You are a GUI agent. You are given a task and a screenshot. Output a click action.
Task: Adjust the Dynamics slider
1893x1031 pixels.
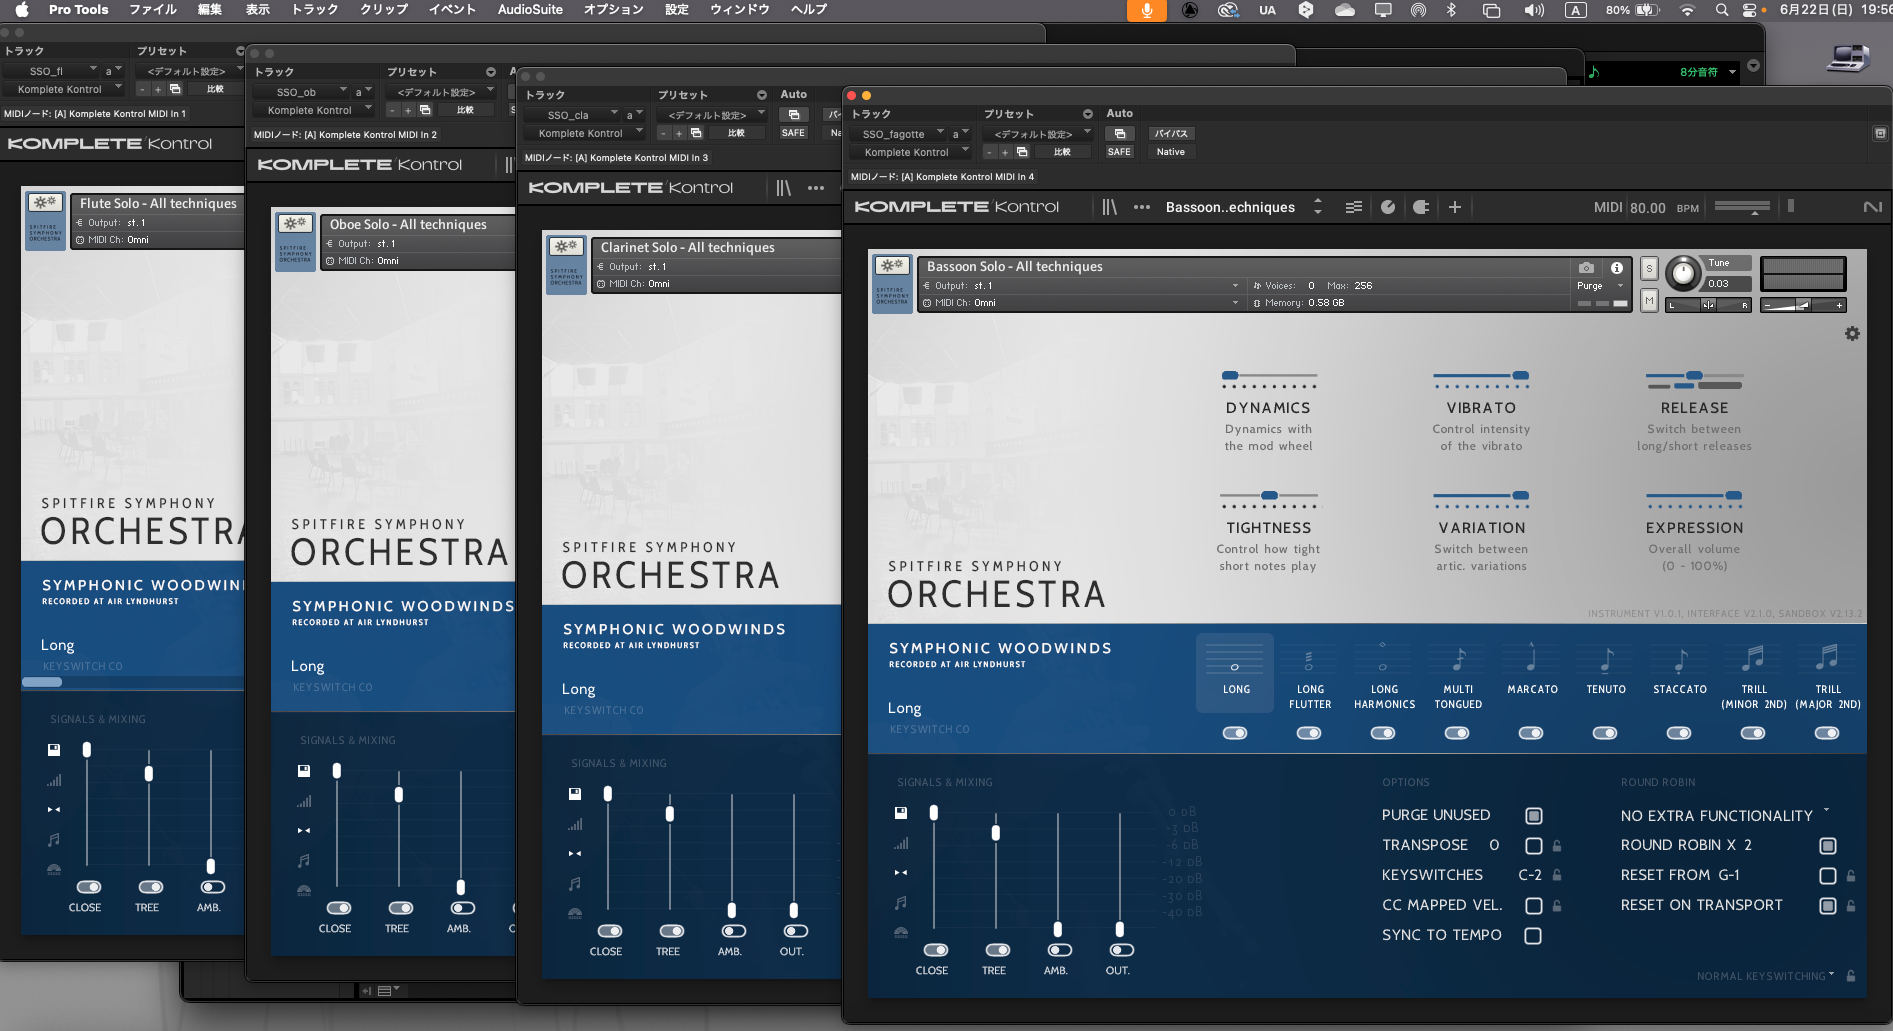[x=1269, y=378]
